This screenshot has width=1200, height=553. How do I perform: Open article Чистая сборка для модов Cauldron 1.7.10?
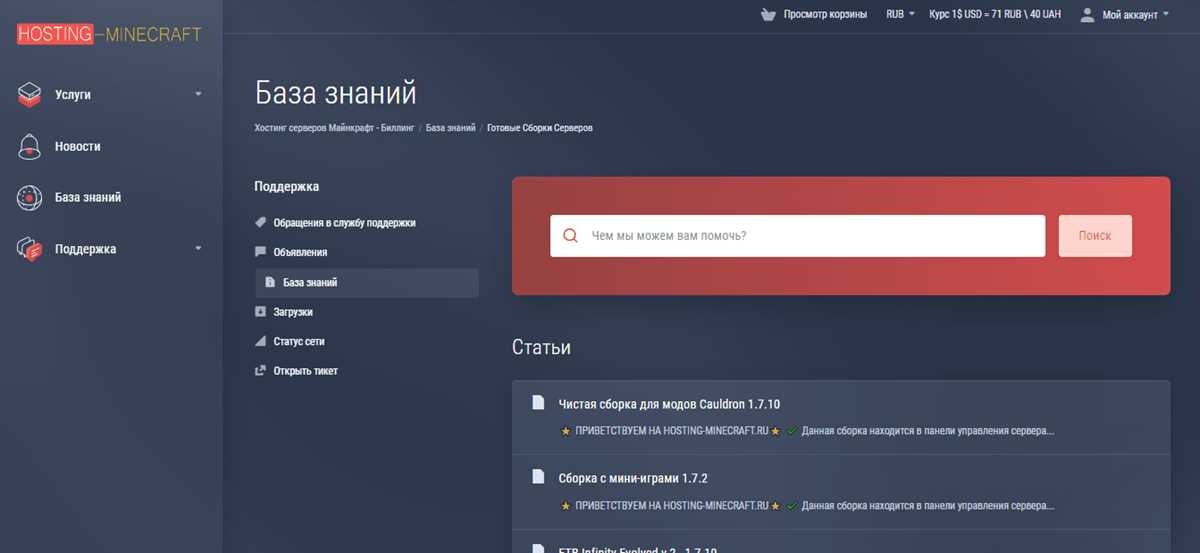click(669, 404)
